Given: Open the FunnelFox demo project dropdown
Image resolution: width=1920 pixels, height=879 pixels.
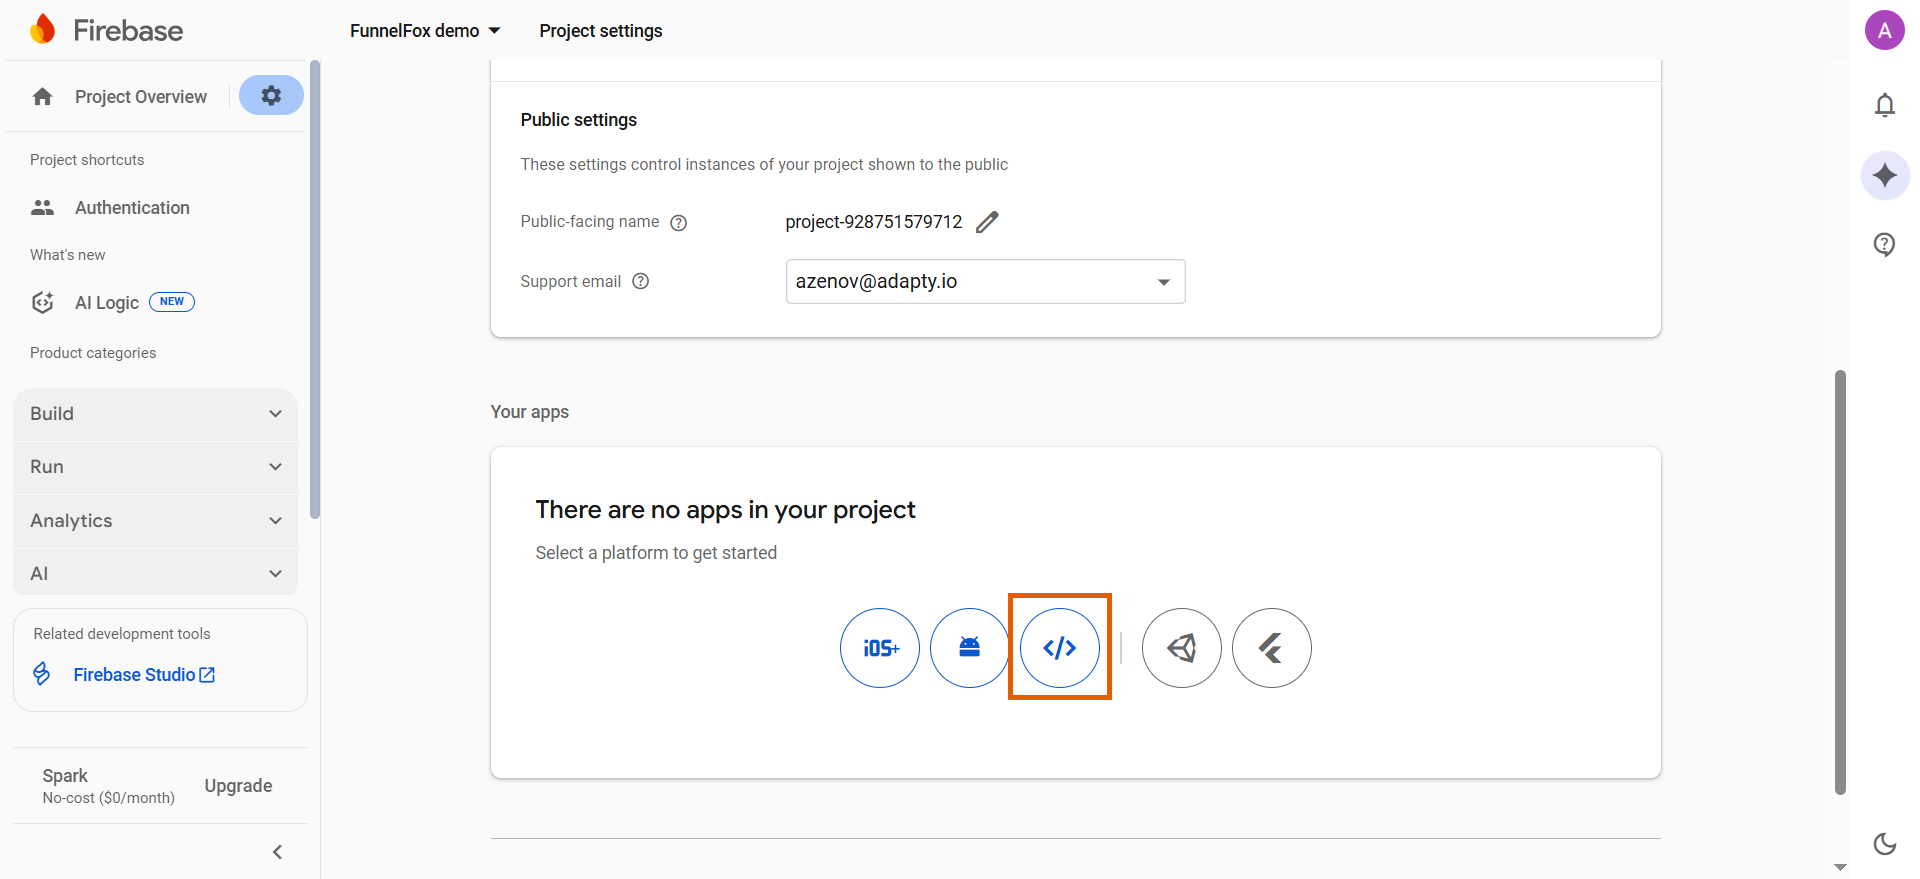Looking at the screenshot, I should click(x=425, y=31).
